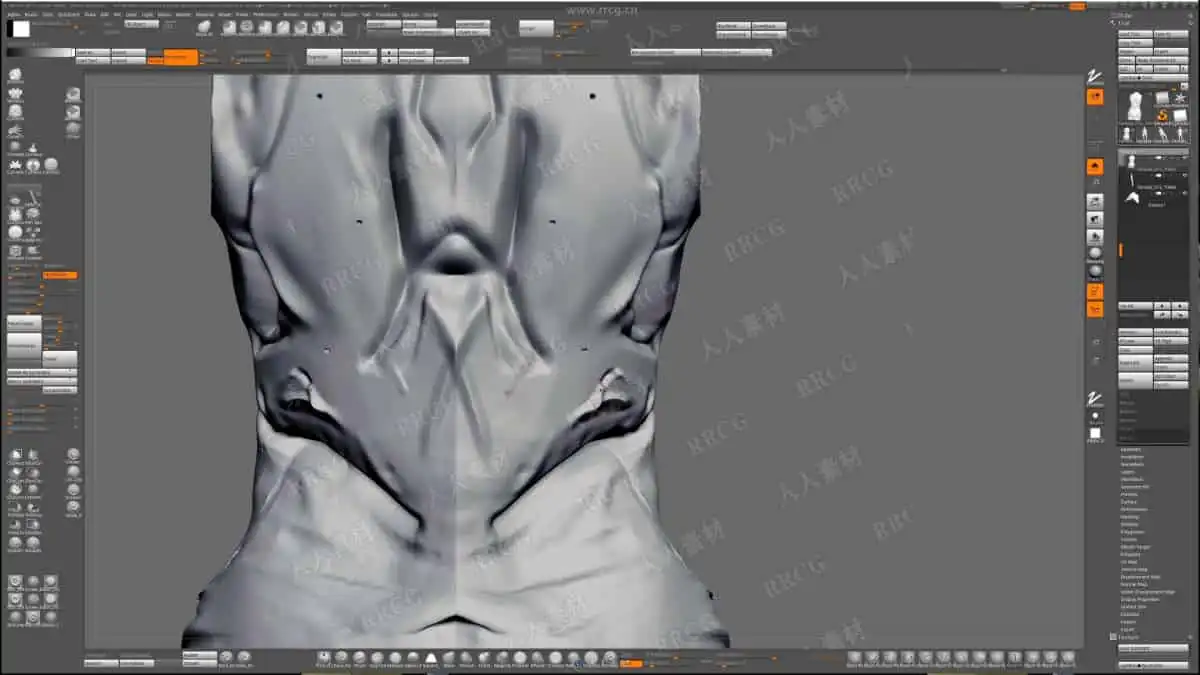1200x675 pixels.
Task: Select the white wing-shaped third subtool thumbnail
Action: (x=1131, y=197)
